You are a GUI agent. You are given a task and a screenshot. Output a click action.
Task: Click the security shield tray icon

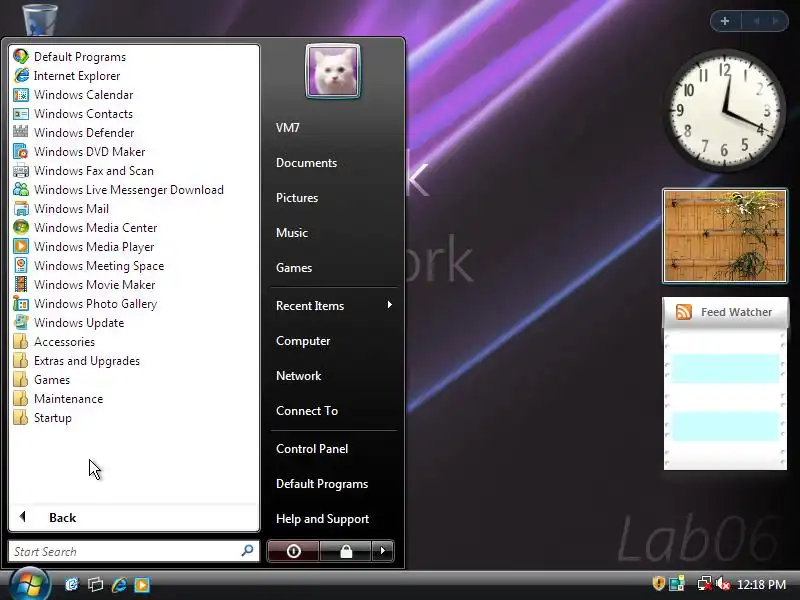(659, 584)
